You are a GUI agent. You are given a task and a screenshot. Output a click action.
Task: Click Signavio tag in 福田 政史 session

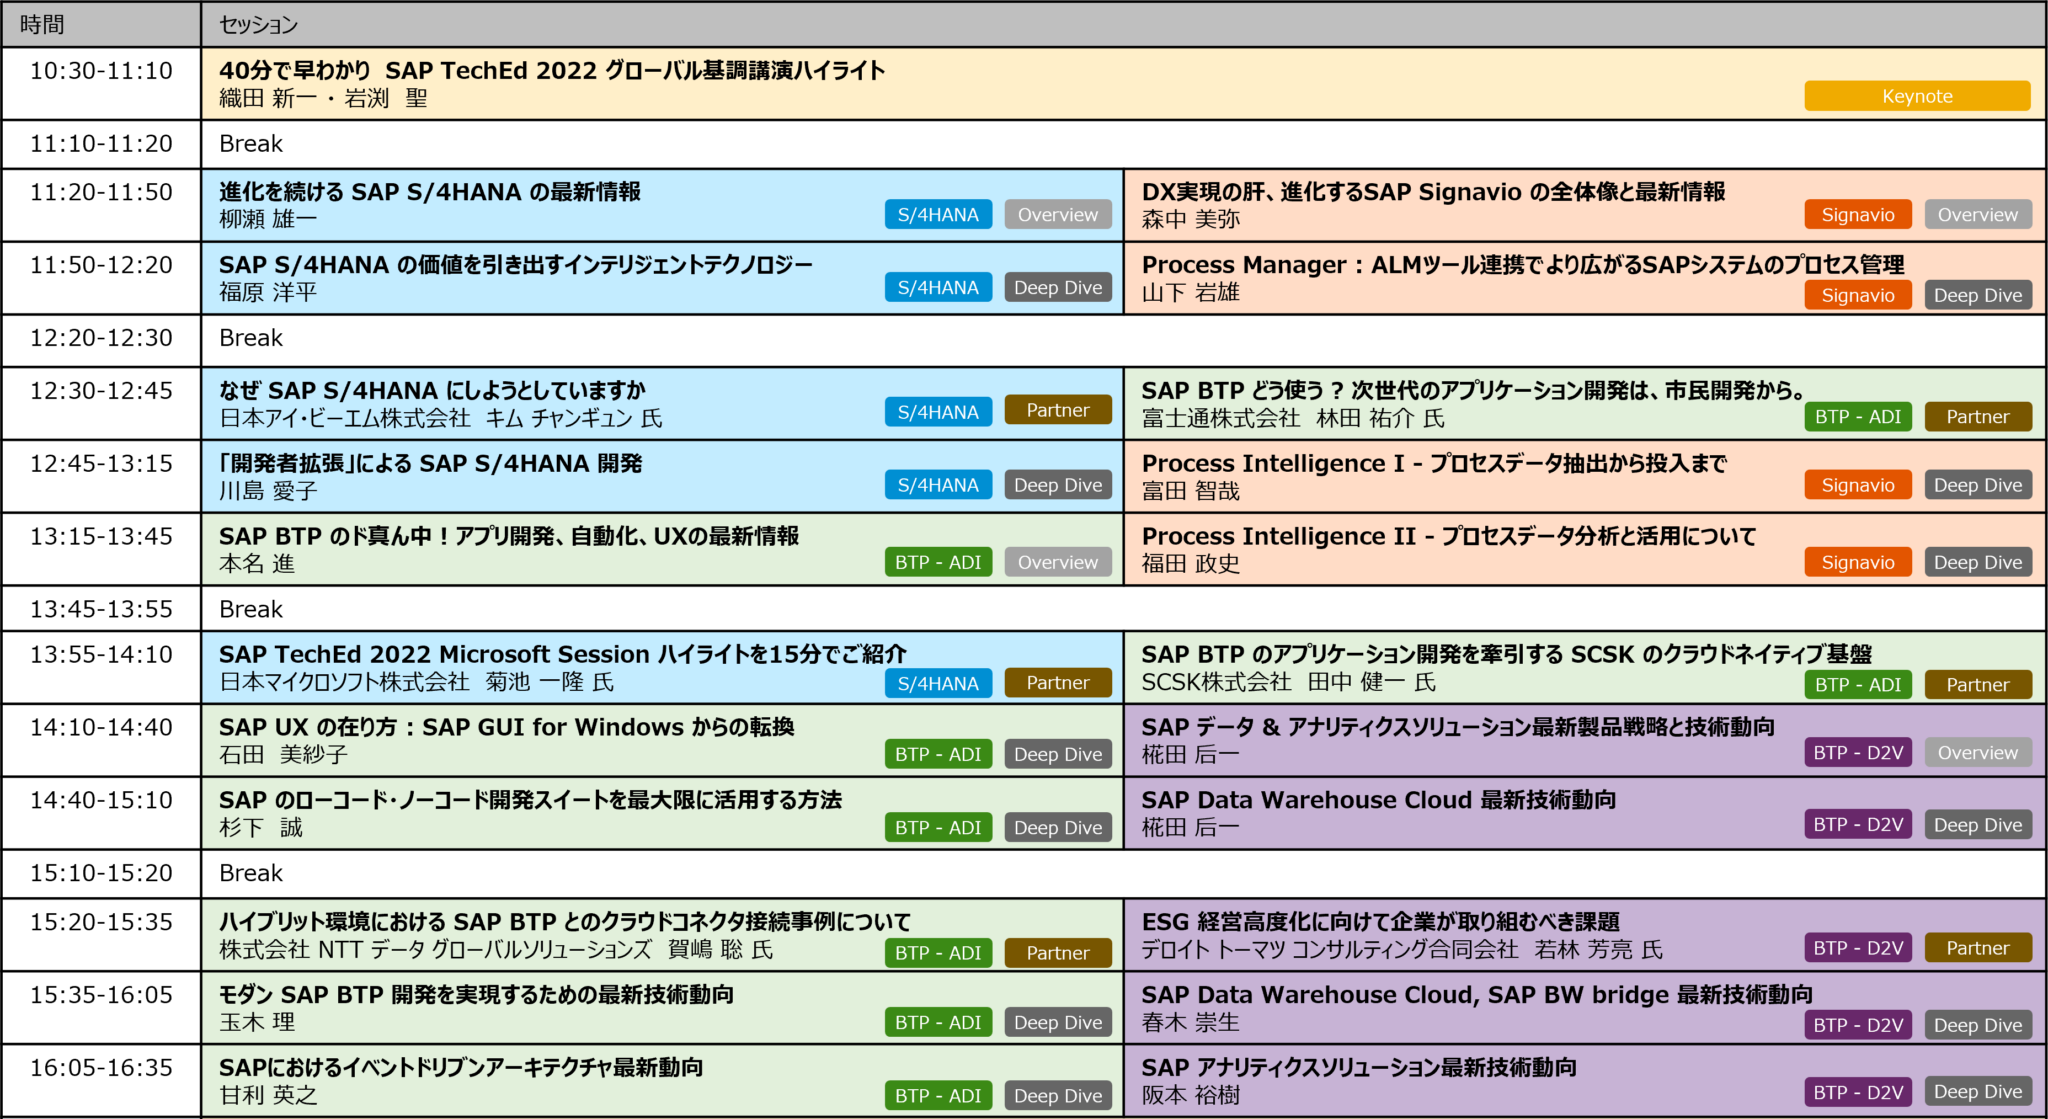(1858, 562)
